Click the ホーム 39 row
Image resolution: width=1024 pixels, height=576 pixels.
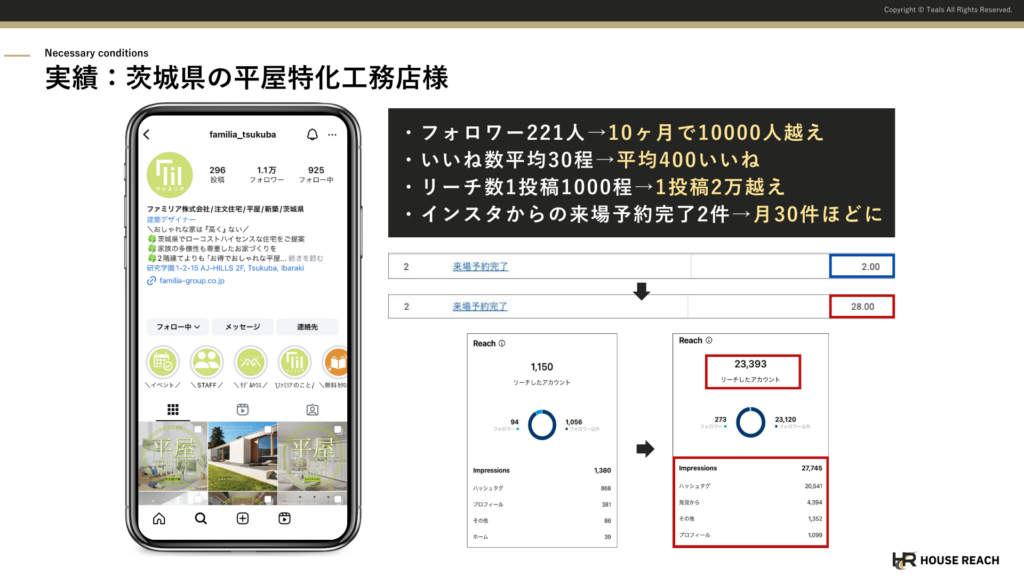(541, 537)
